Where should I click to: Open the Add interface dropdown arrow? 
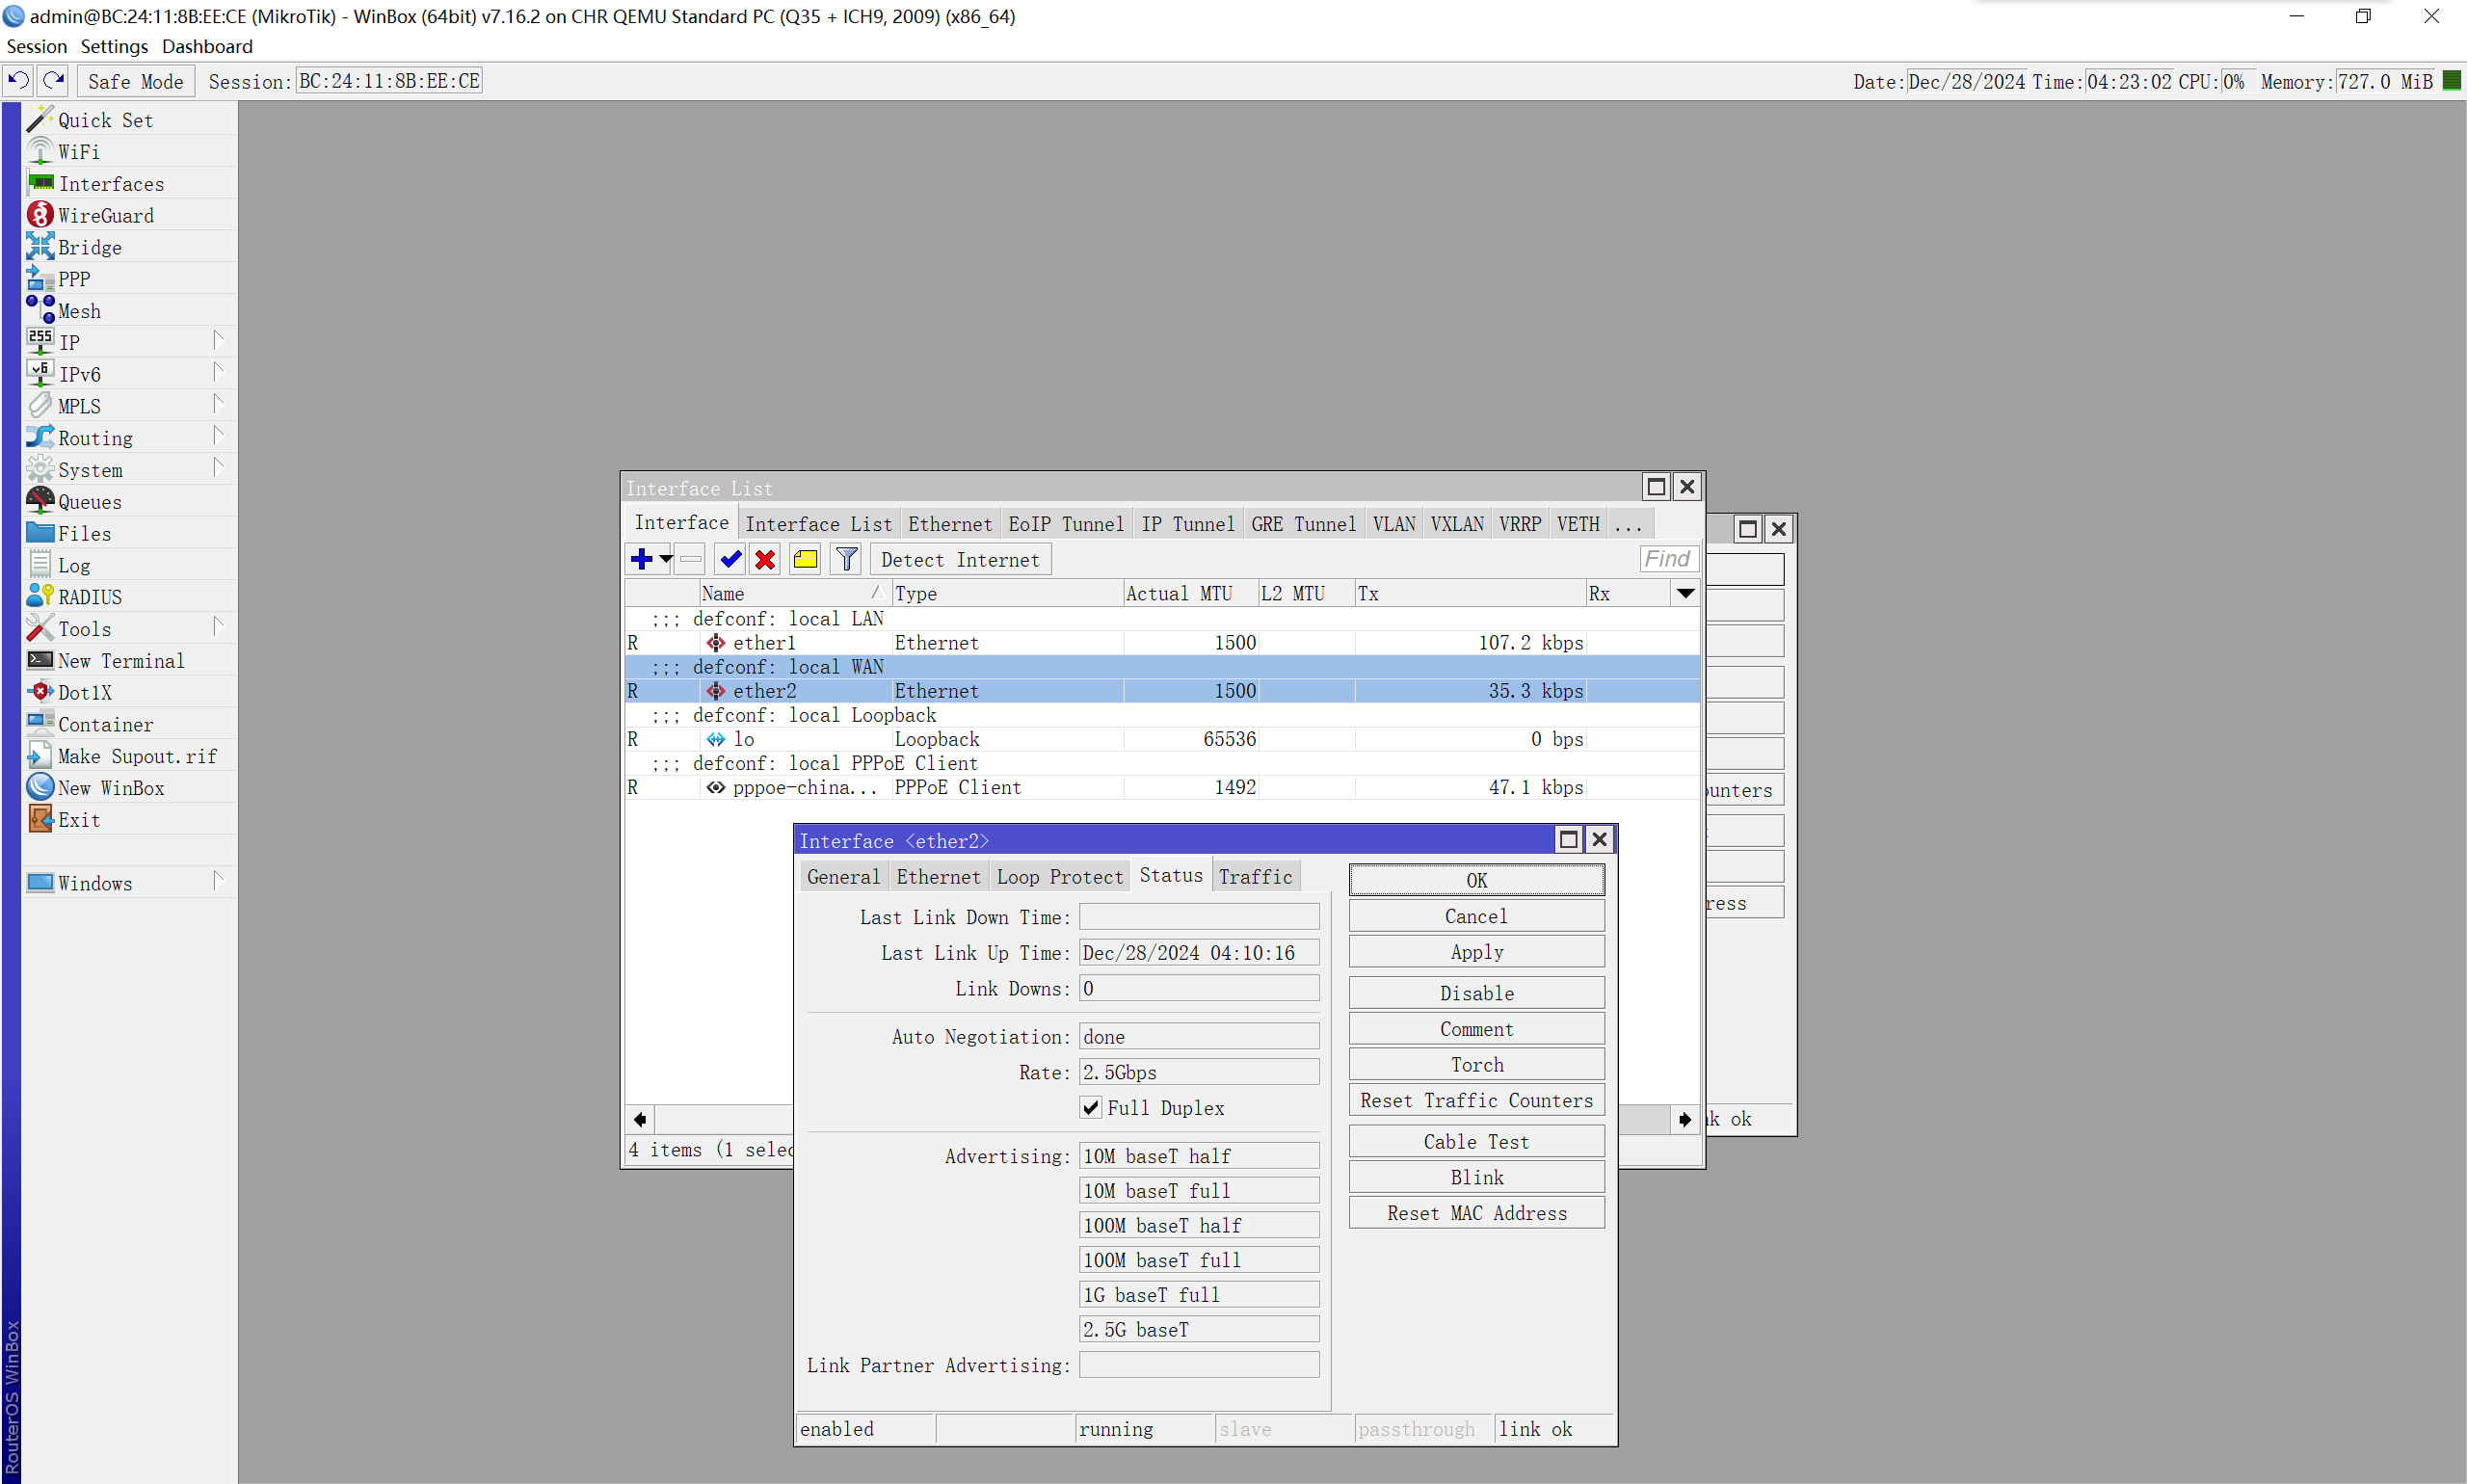[x=665, y=560]
